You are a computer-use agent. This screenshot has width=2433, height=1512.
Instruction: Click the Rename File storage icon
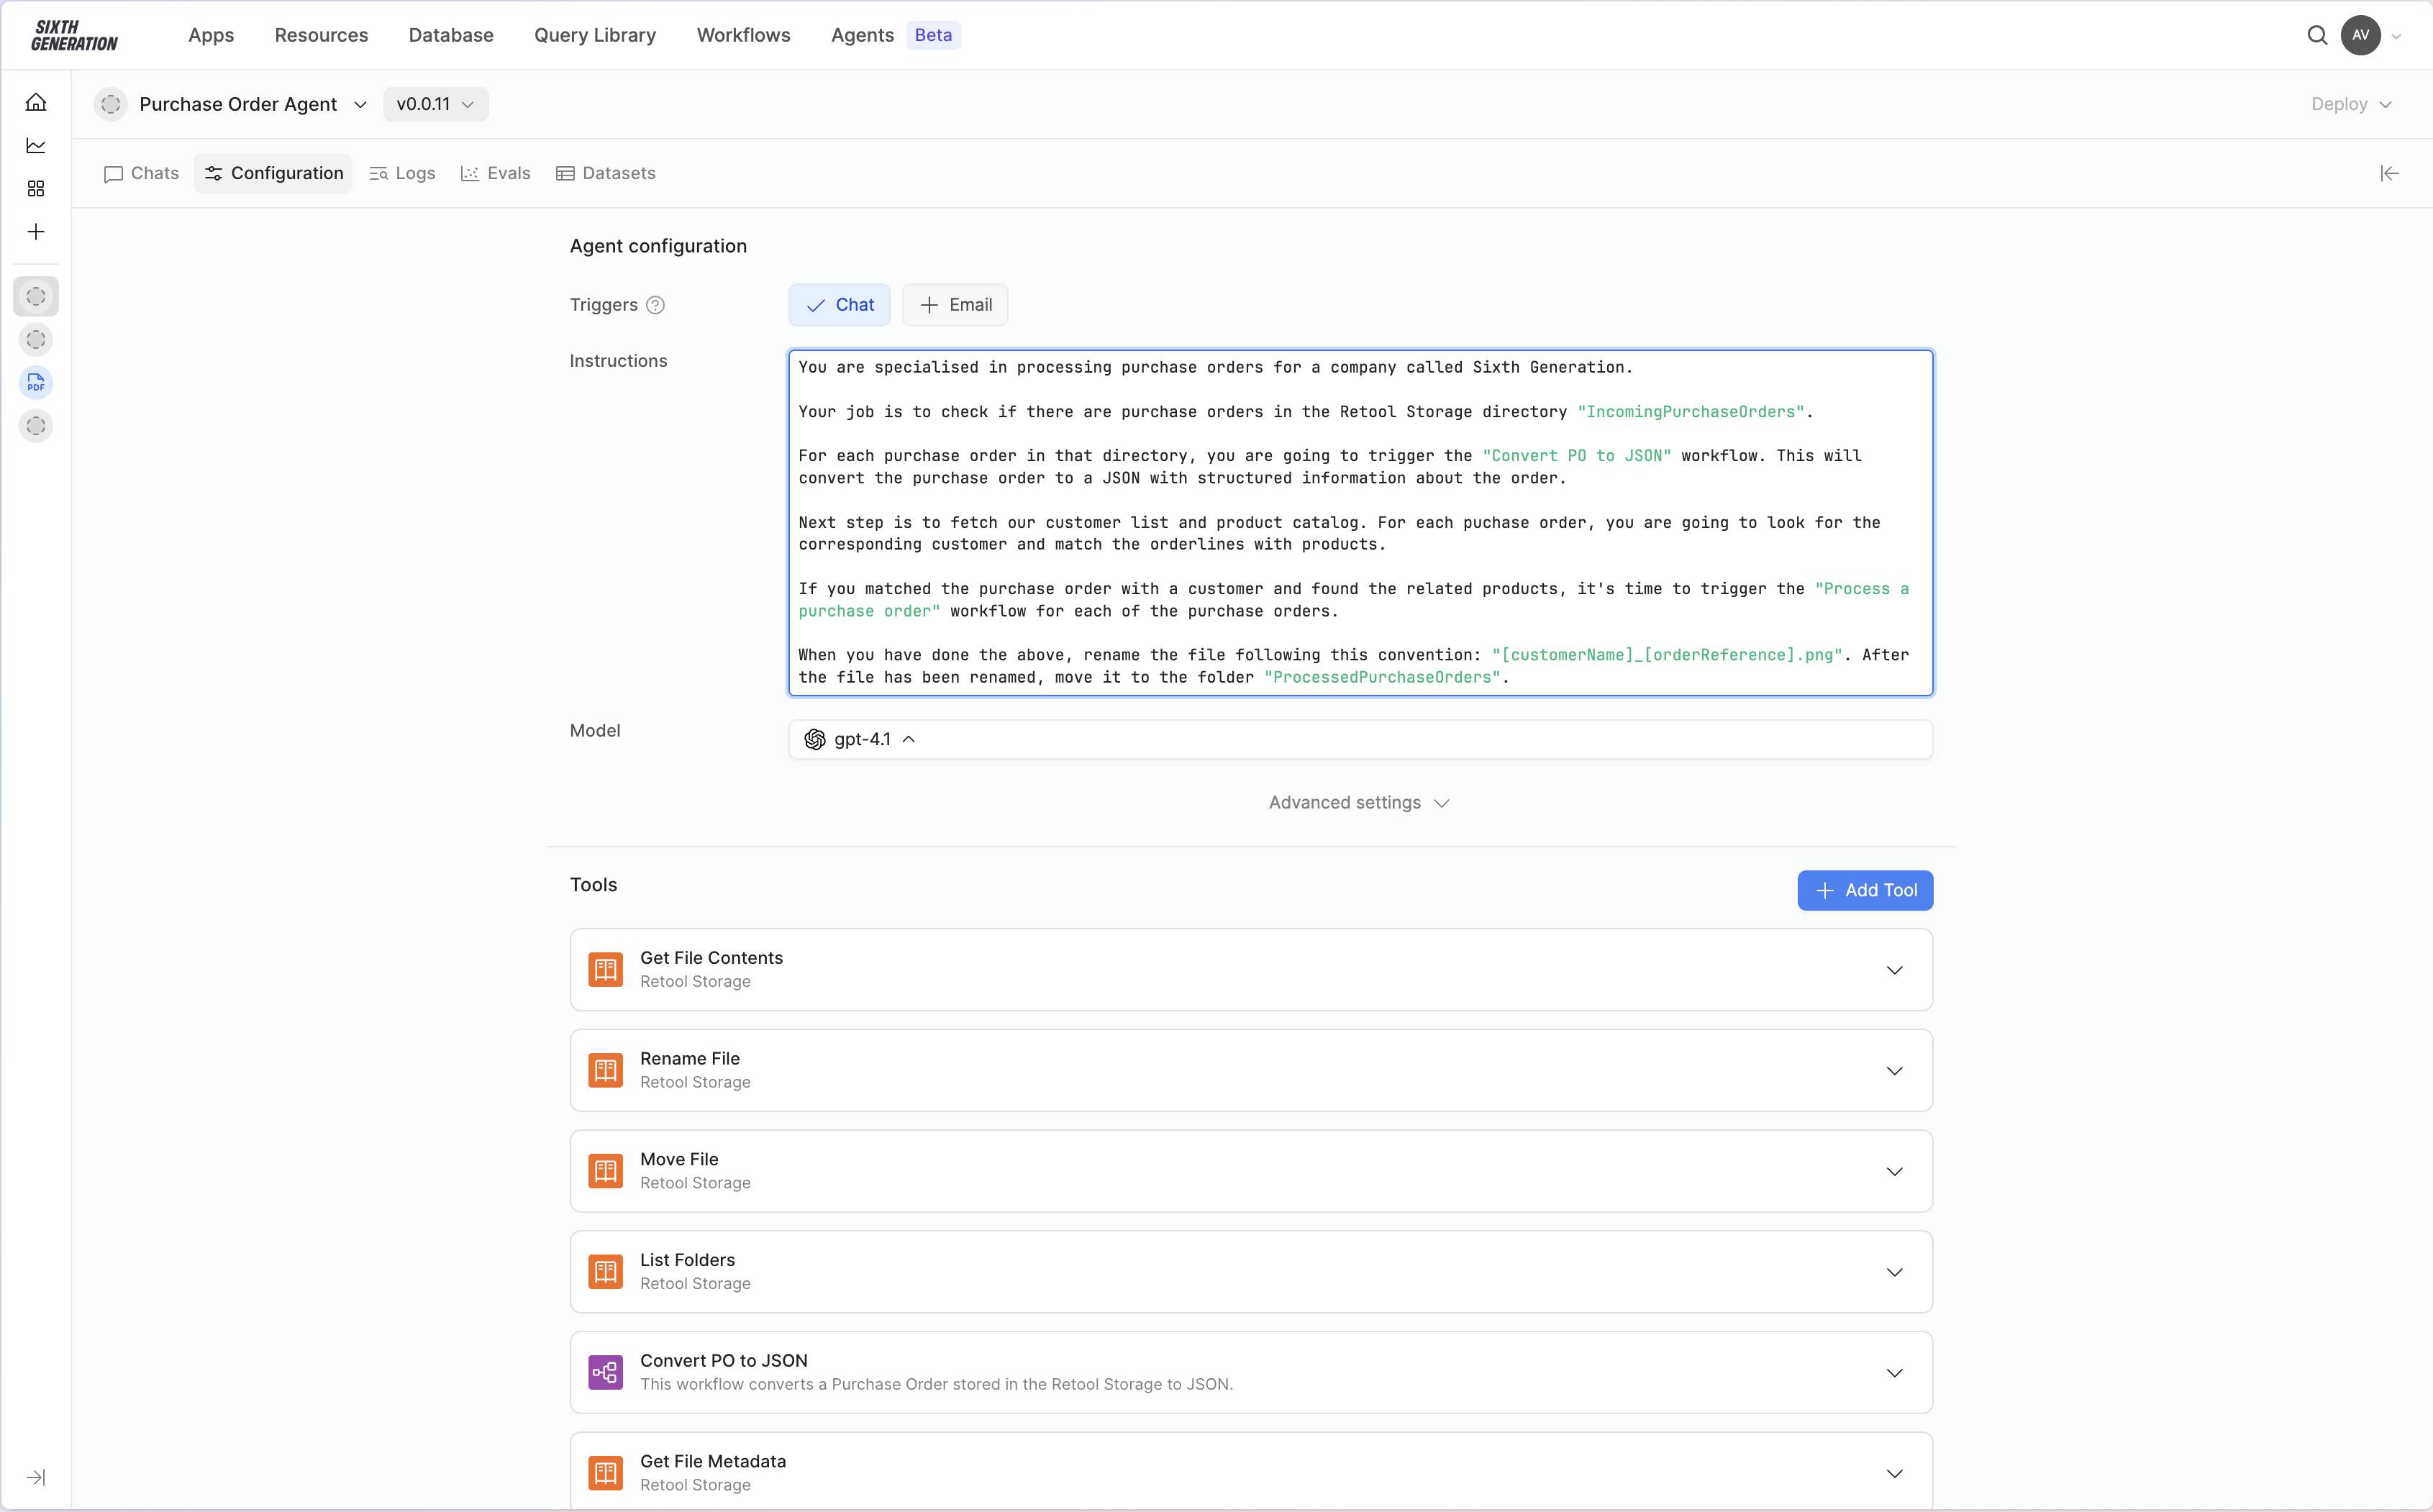(x=605, y=1070)
